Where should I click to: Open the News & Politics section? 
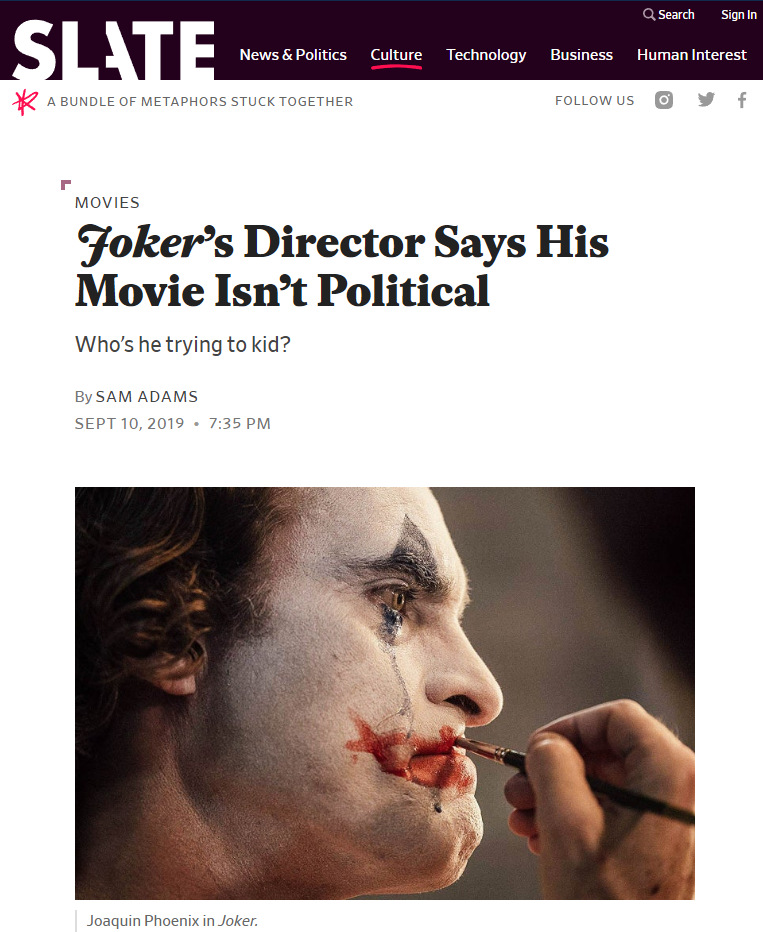[293, 55]
